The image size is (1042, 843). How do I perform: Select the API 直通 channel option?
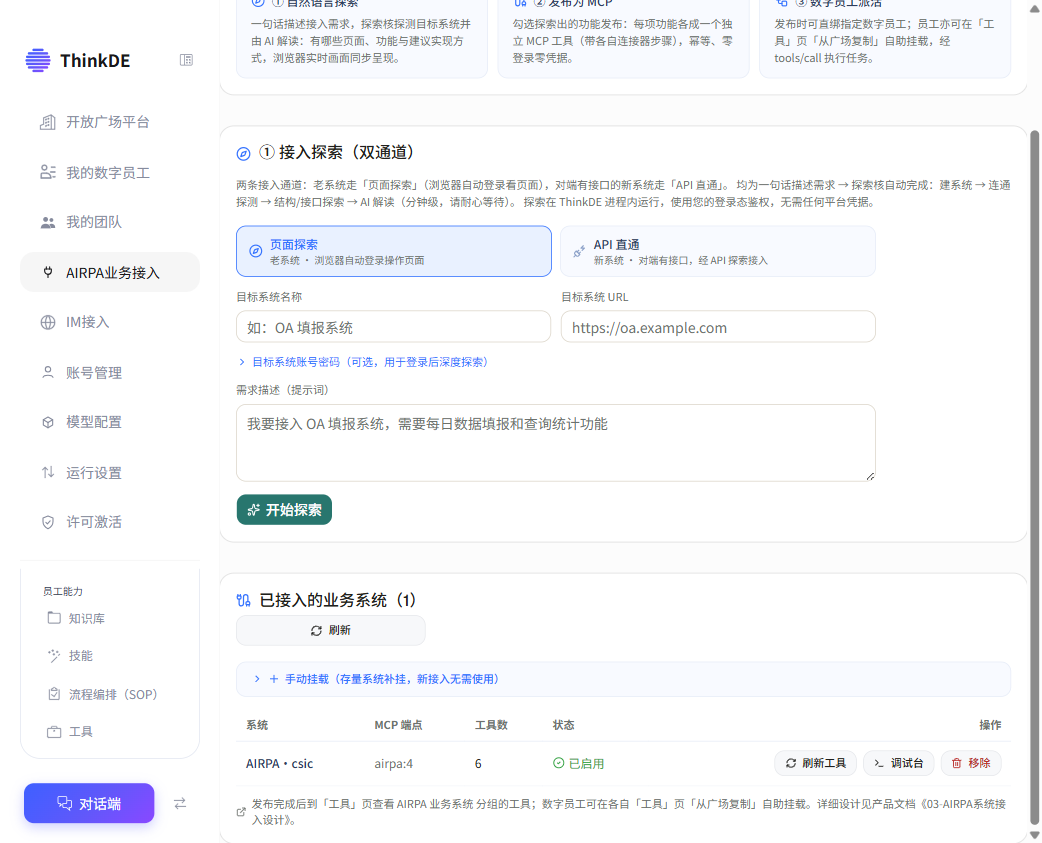718,251
